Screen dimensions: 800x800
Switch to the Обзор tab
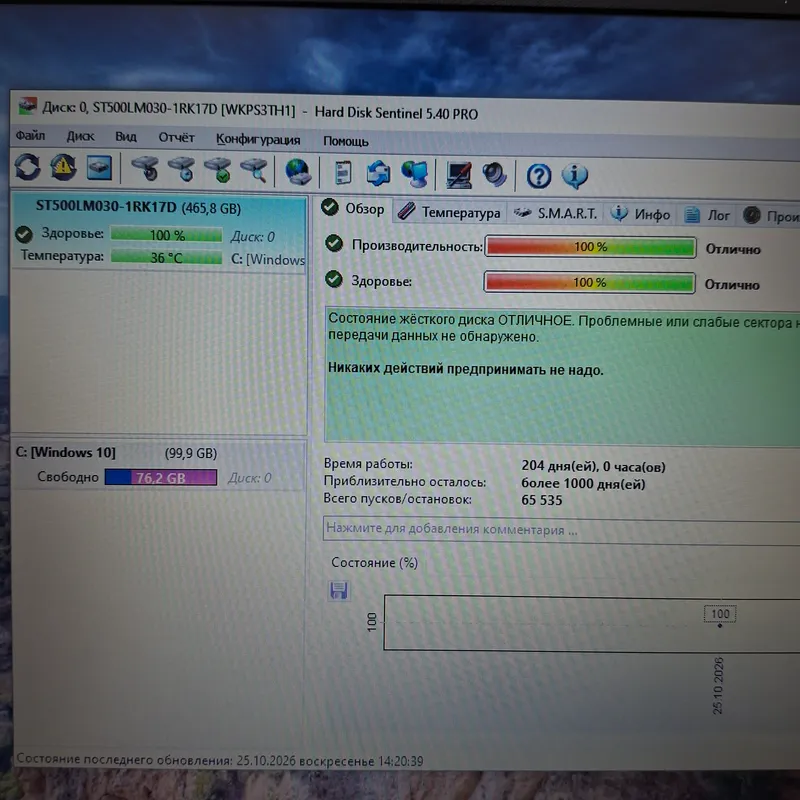pyautogui.click(x=353, y=208)
